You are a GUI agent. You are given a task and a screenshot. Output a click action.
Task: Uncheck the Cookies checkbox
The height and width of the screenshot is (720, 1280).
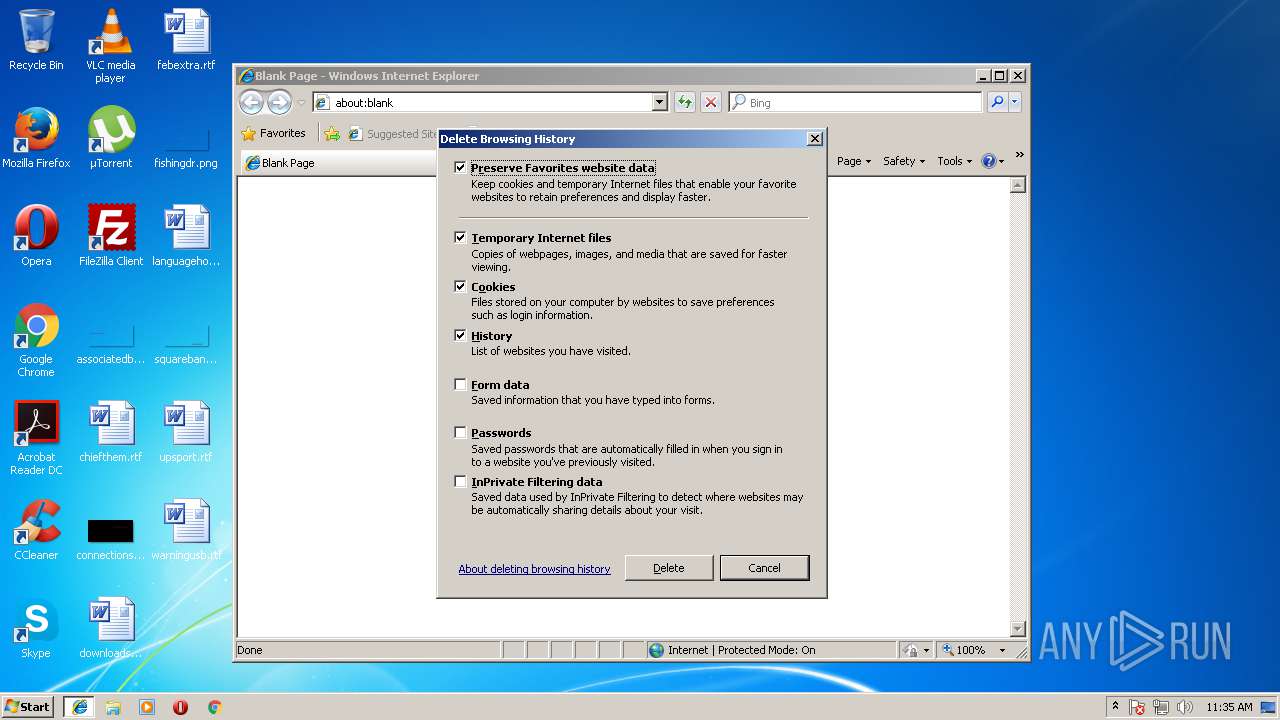point(460,286)
